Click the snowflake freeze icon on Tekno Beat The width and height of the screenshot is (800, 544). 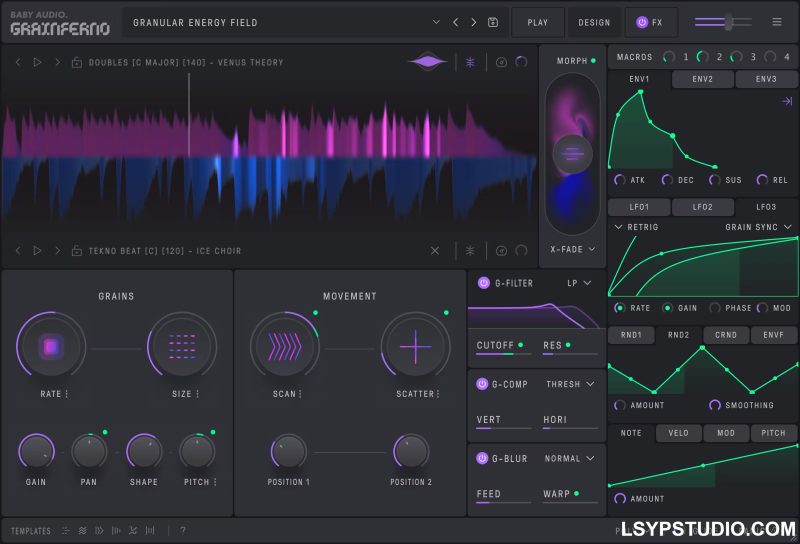pos(470,251)
